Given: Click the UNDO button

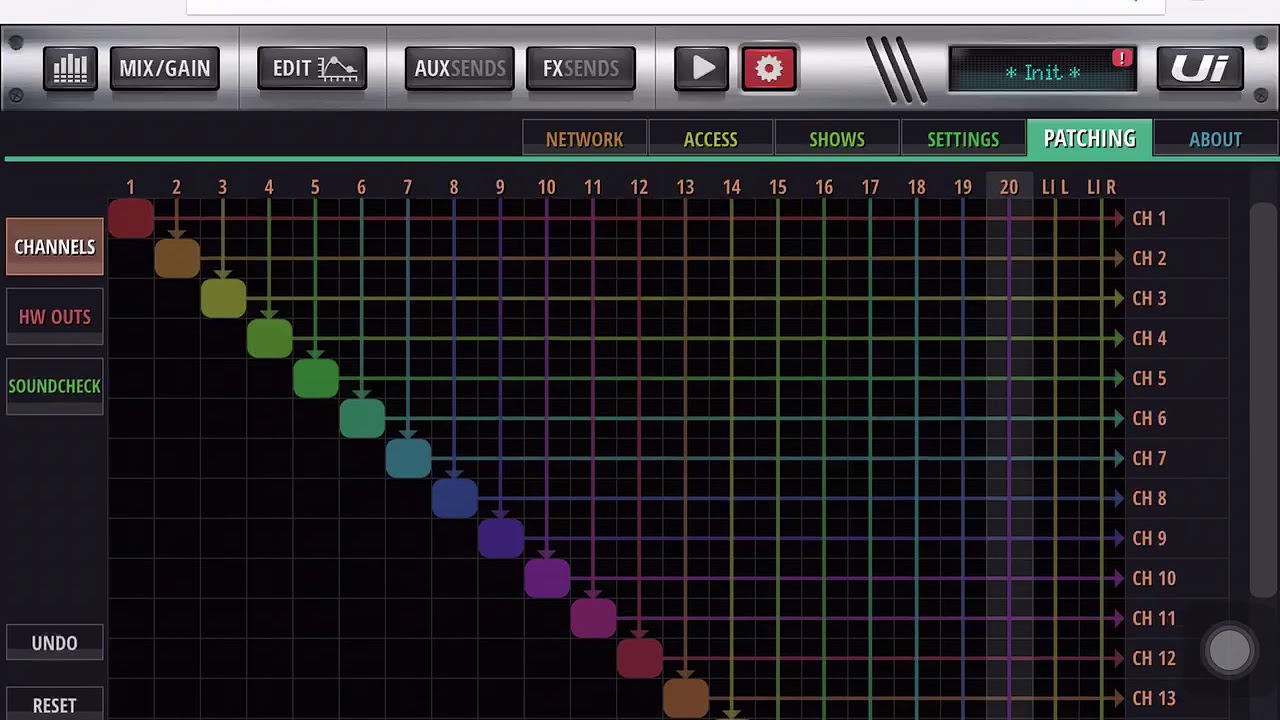Looking at the screenshot, I should click(55, 643).
